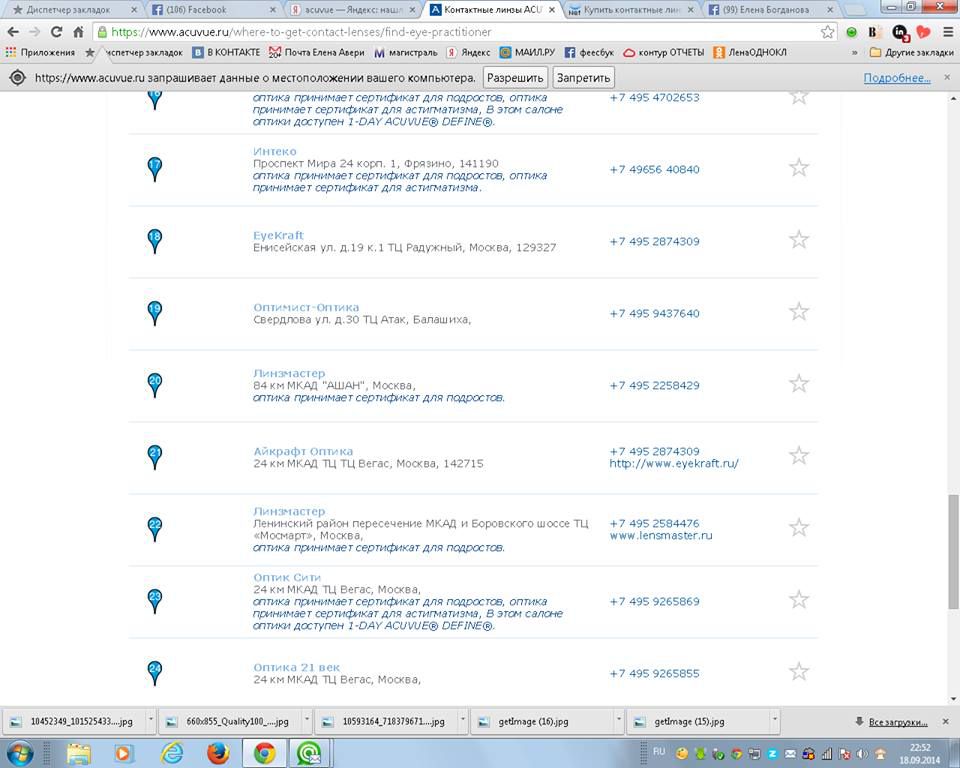Show hidden bookmarks overflow chevron
The image size is (960, 768).
coord(855,52)
